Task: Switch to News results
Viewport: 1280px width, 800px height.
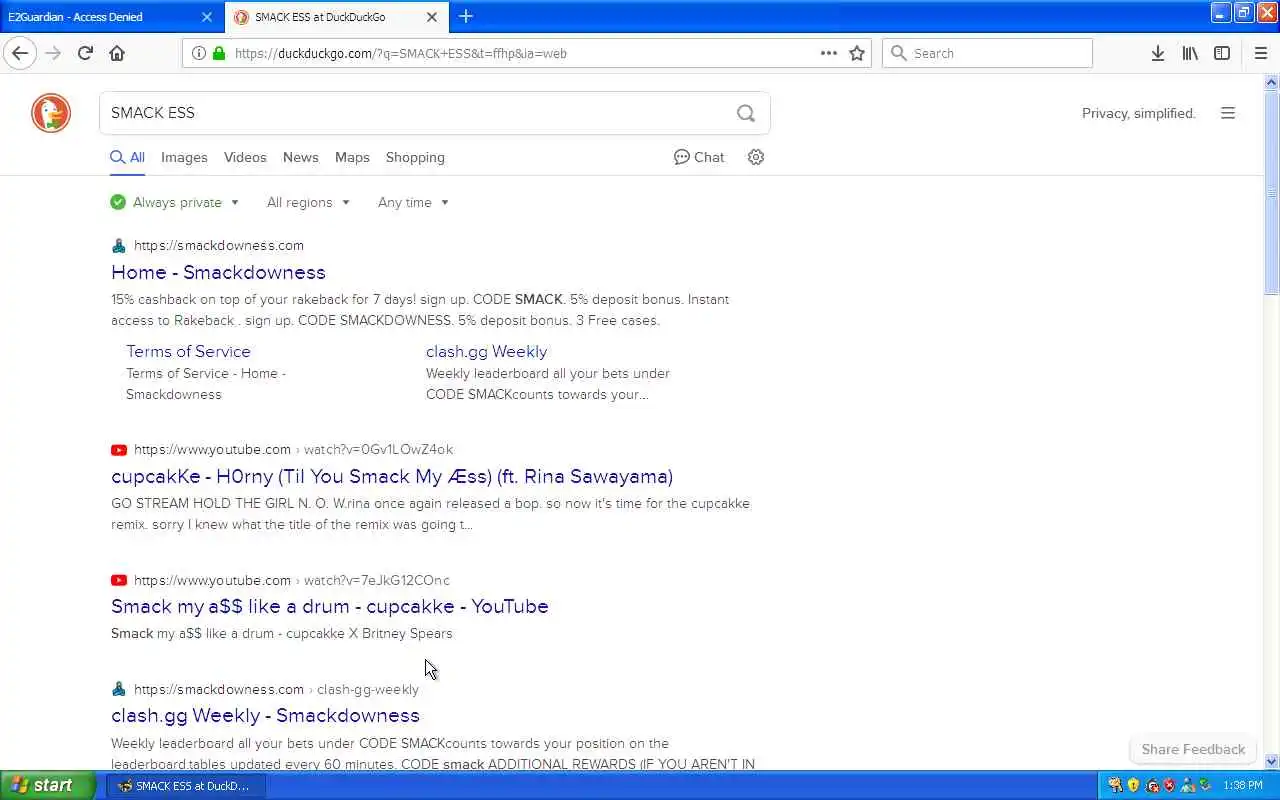Action: tap(300, 157)
